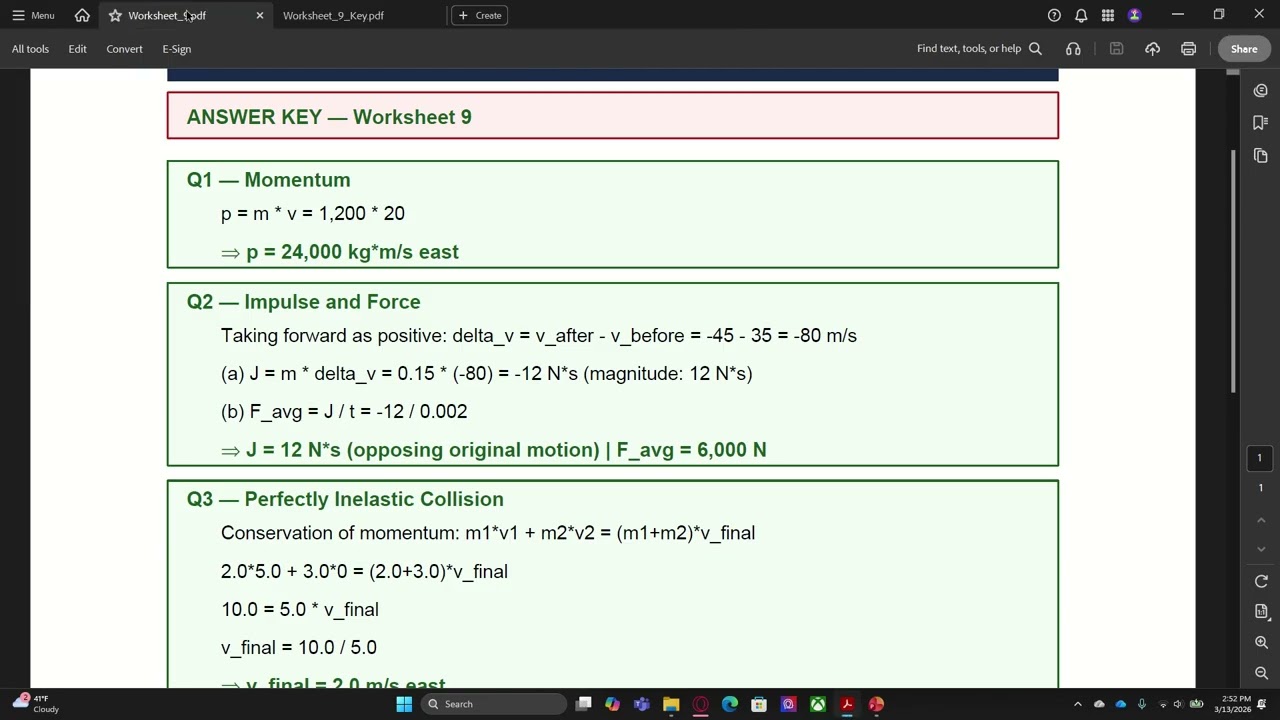The height and width of the screenshot is (720, 1280).
Task: Open the page display fit dropdown
Action: 1261,611
